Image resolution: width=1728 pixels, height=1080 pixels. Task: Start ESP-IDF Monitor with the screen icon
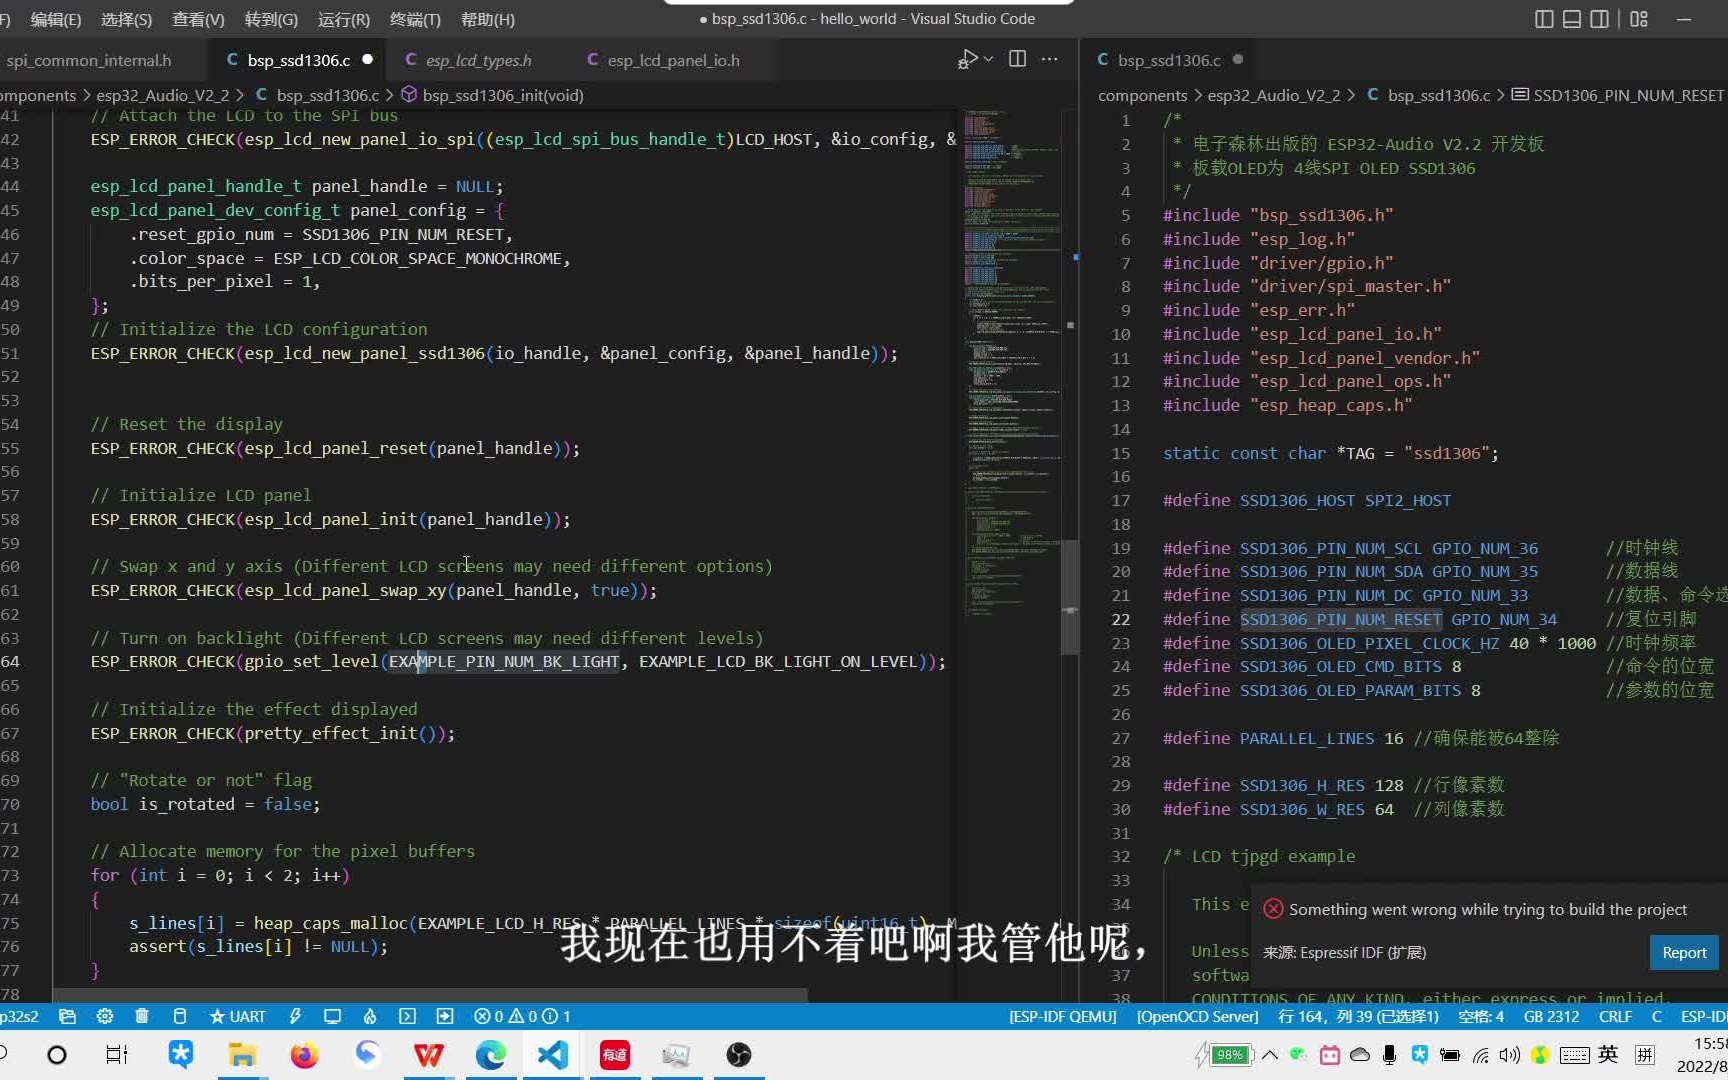click(x=332, y=1016)
